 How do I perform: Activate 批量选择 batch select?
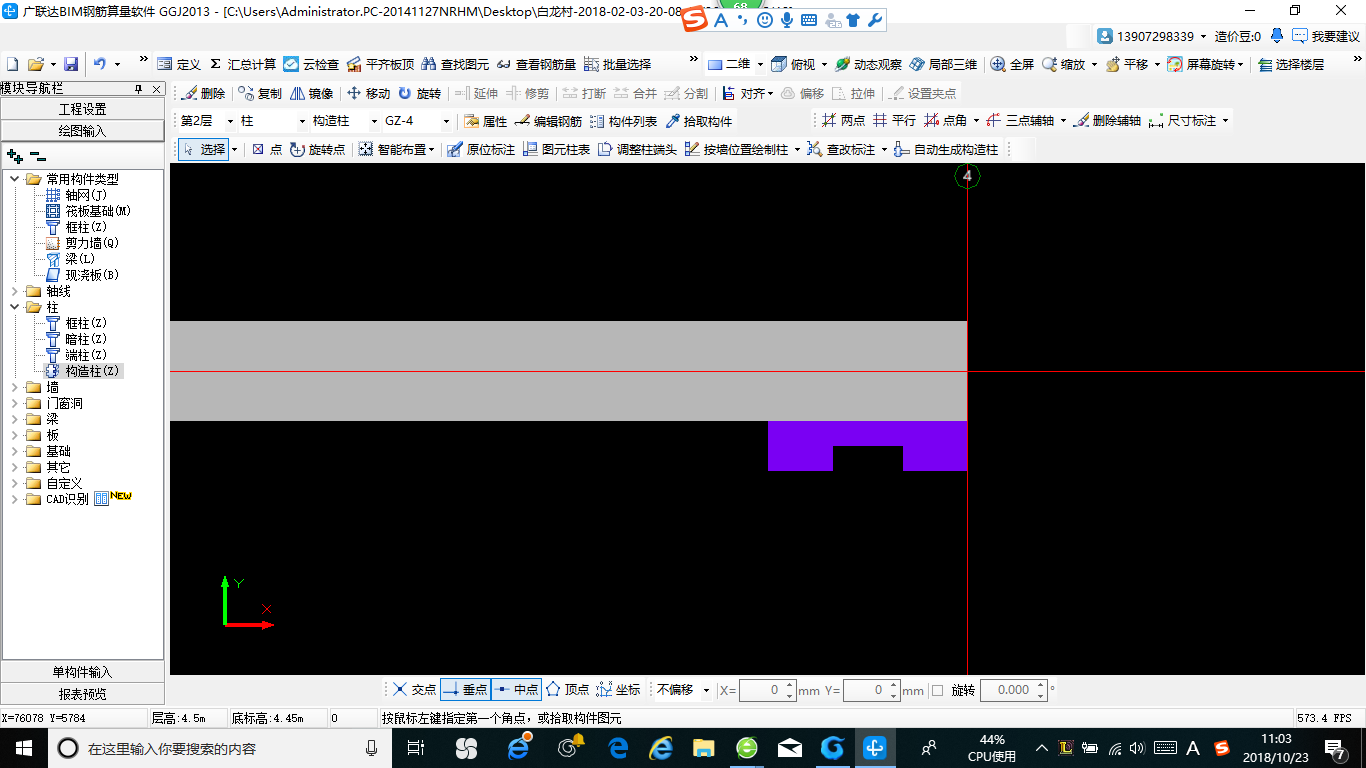(x=617, y=64)
